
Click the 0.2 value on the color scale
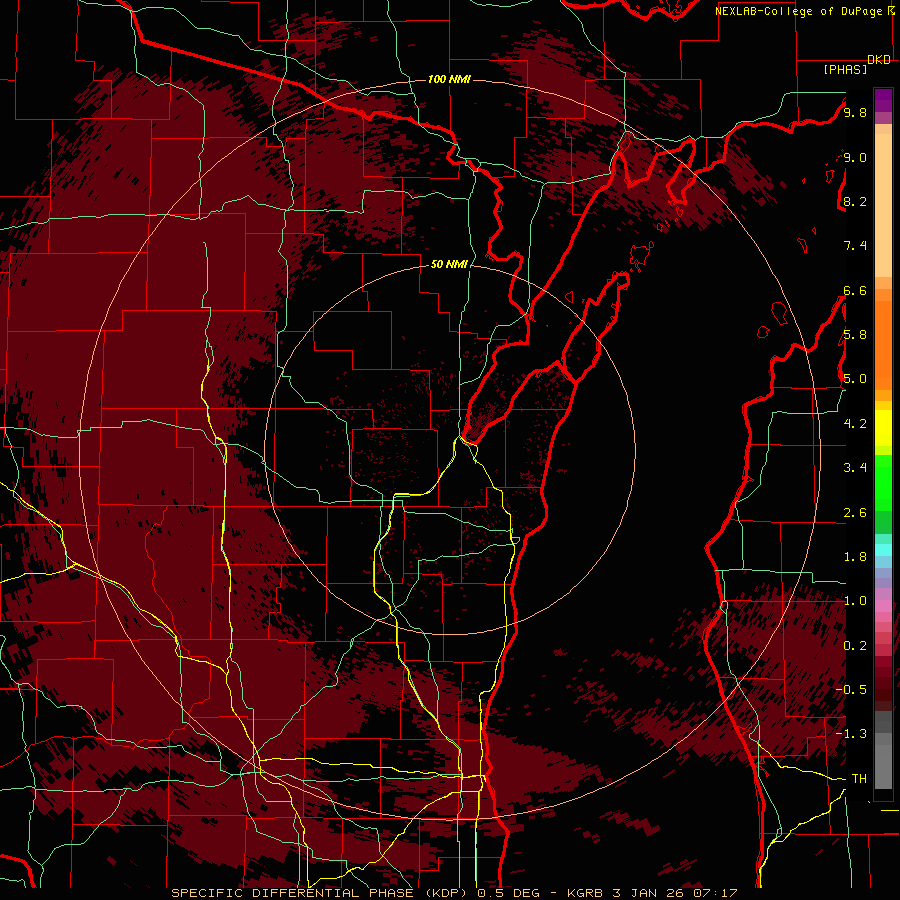coord(855,646)
